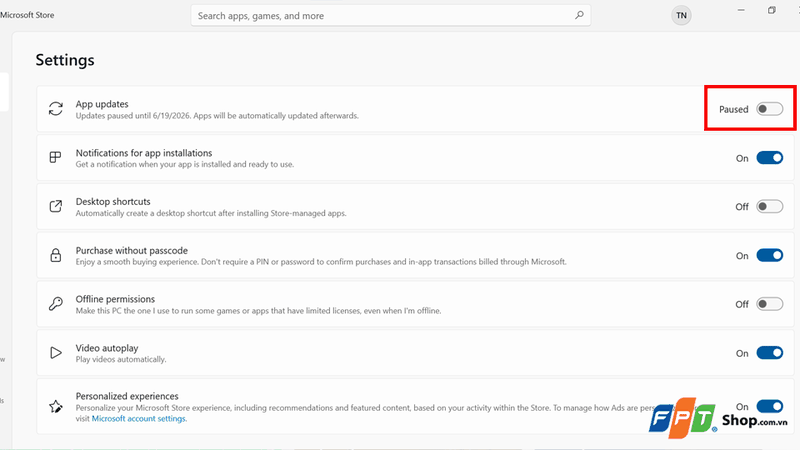Click the Notifications for app installations label
This screenshot has height=450, width=800.
coord(144,153)
